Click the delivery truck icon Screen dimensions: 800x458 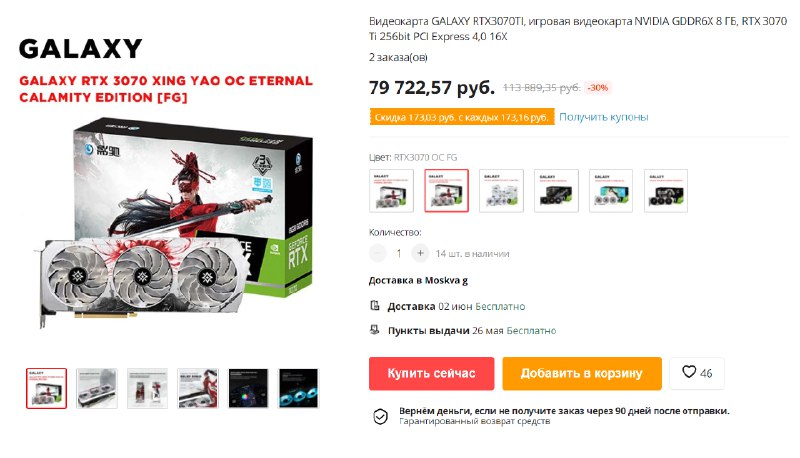pyautogui.click(x=374, y=306)
